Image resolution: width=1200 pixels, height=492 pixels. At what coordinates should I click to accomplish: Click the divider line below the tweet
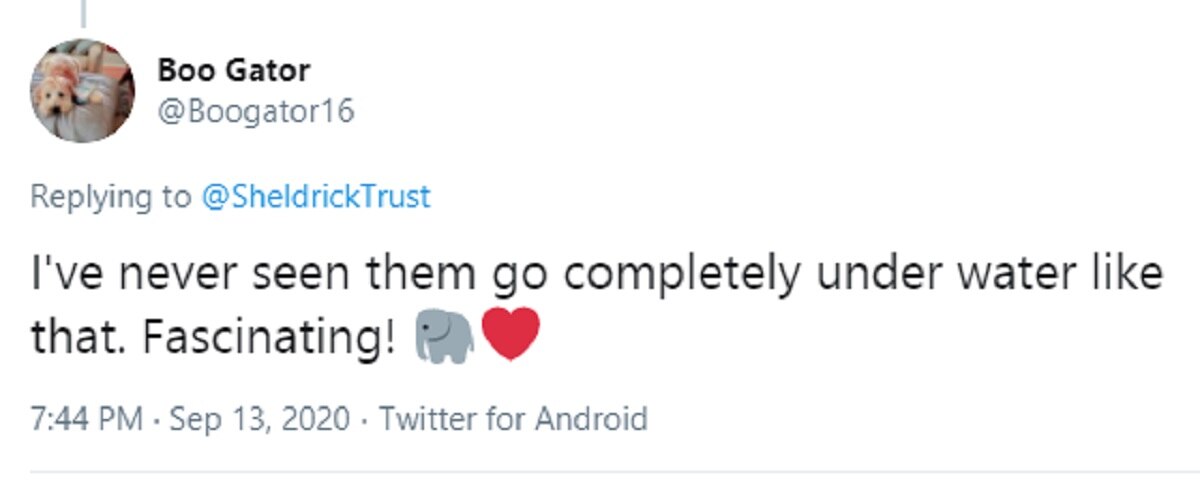click(x=600, y=472)
